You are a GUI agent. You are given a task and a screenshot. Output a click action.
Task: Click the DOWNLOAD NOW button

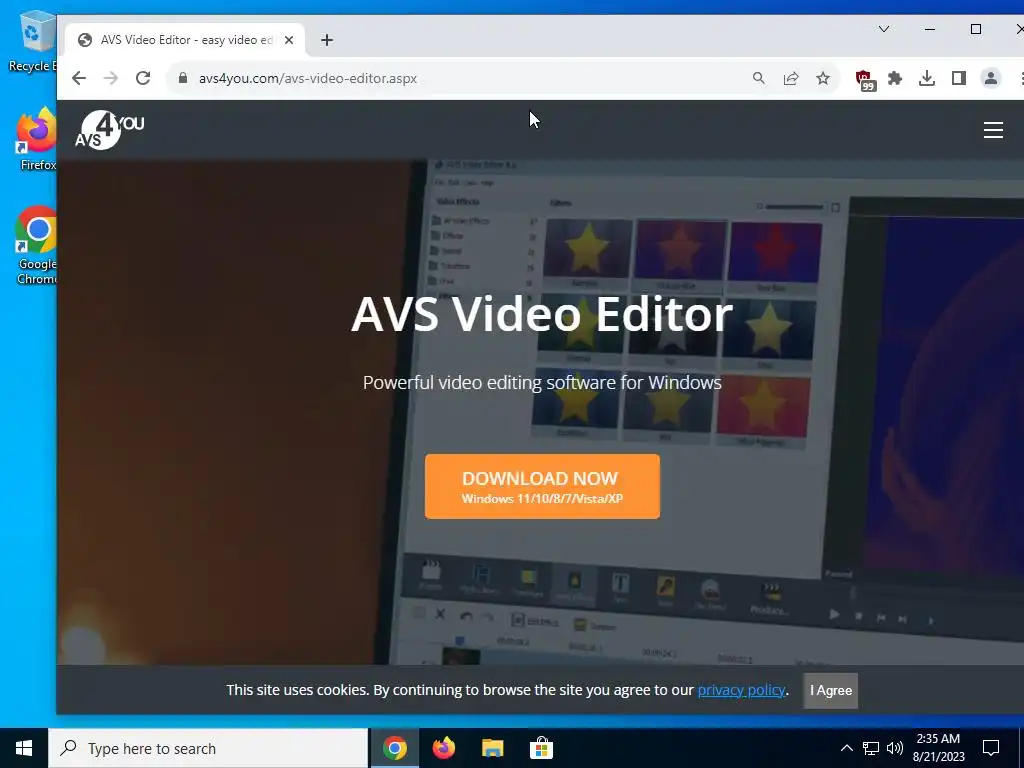tap(542, 487)
